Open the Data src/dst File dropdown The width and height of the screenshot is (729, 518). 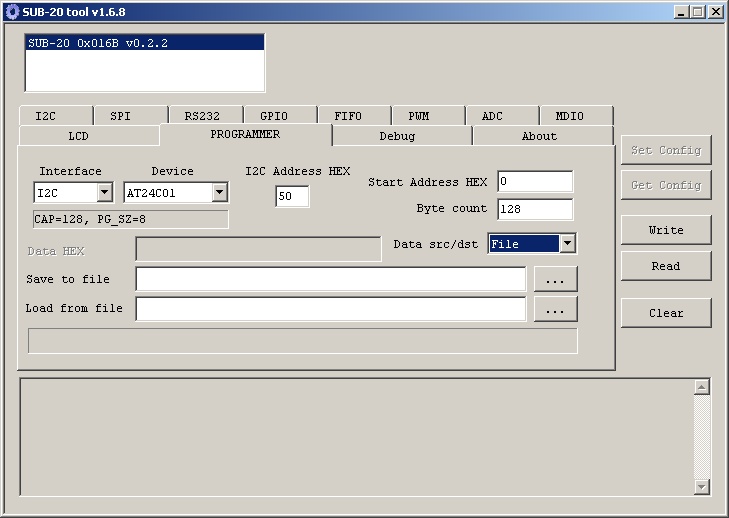click(x=567, y=244)
